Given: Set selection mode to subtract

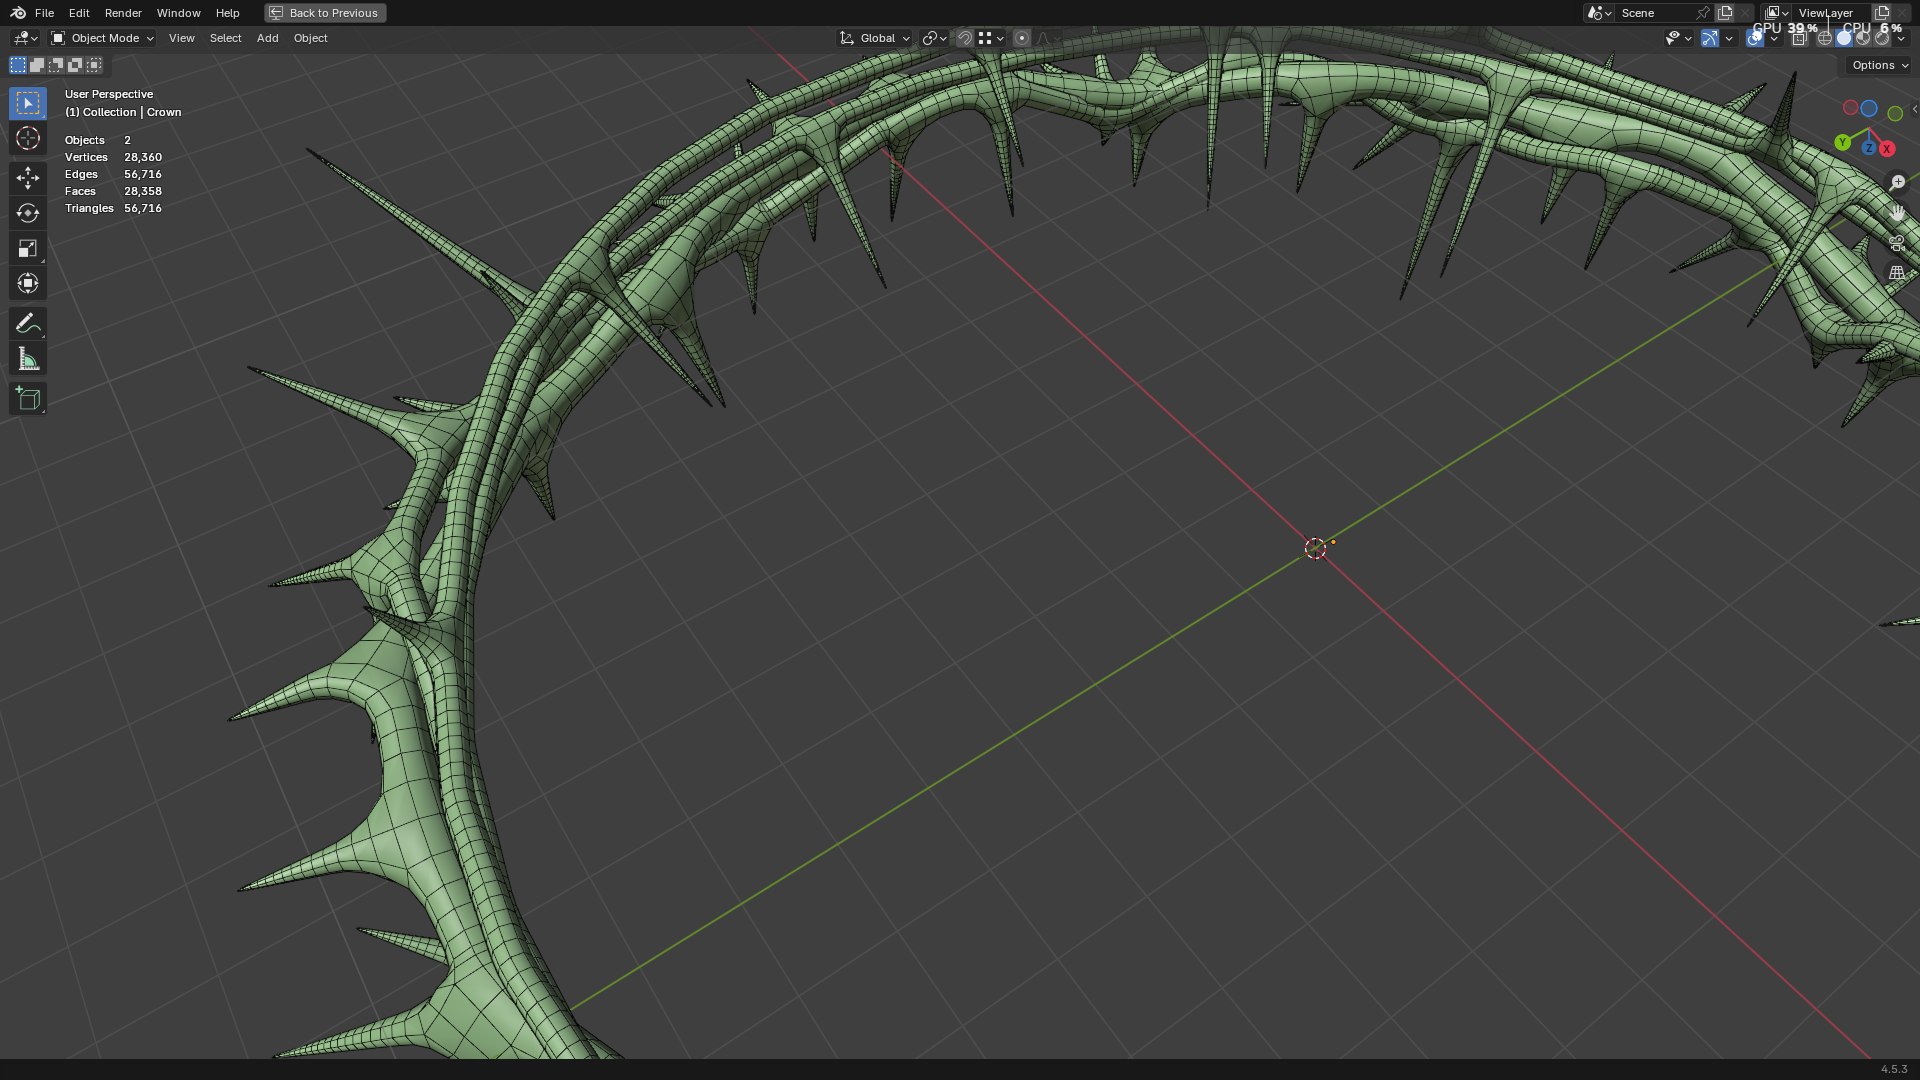Looking at the screenshot, I should pyautogui.click(x=56, y=65).
